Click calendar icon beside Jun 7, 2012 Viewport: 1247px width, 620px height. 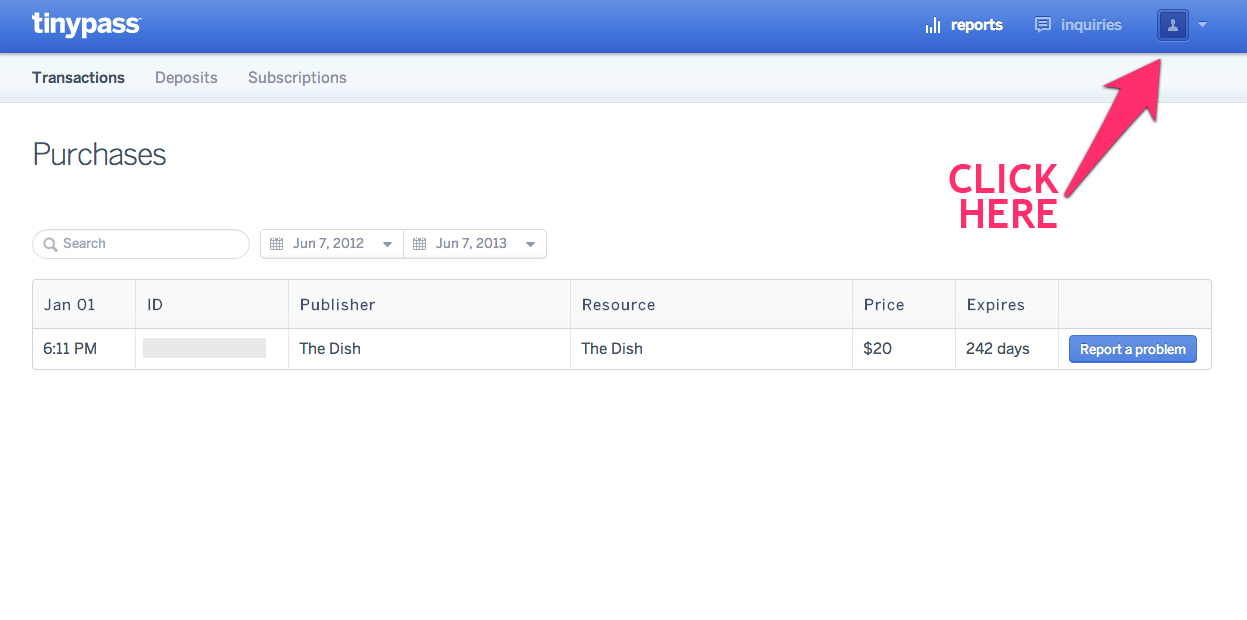click(277, 244)
